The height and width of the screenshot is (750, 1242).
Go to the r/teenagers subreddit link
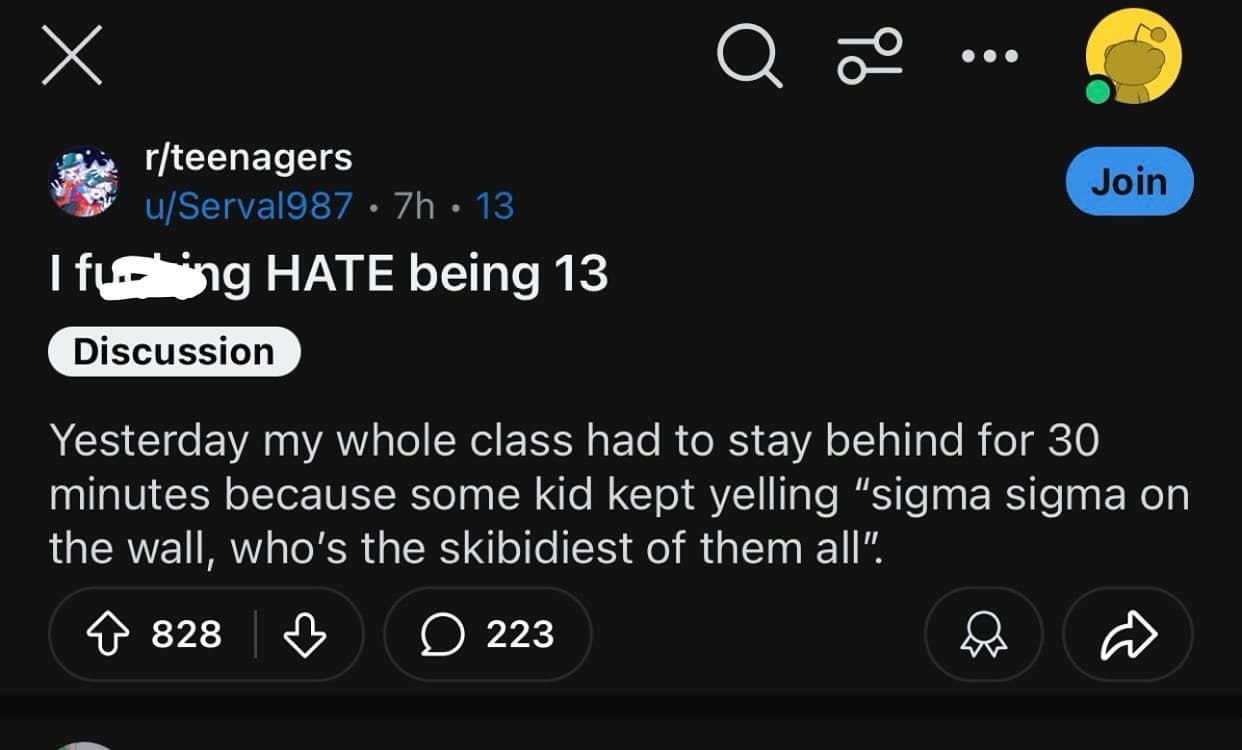[248, 157]
